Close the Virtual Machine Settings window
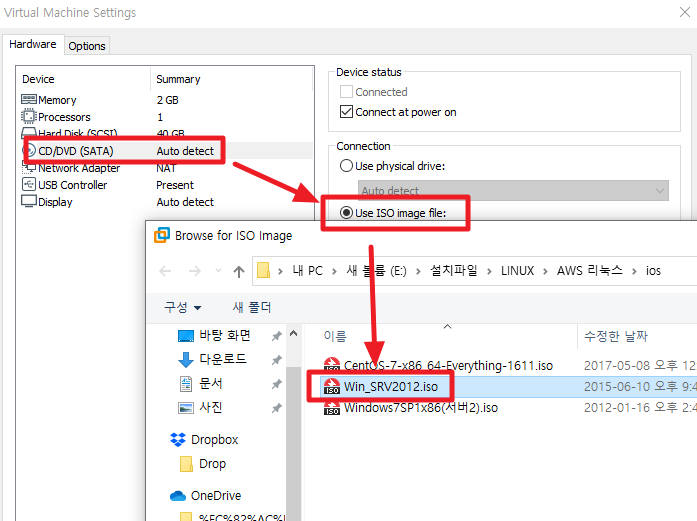This screenshot has height=521, width=697. pyautogui.click(x=685, y=12)
